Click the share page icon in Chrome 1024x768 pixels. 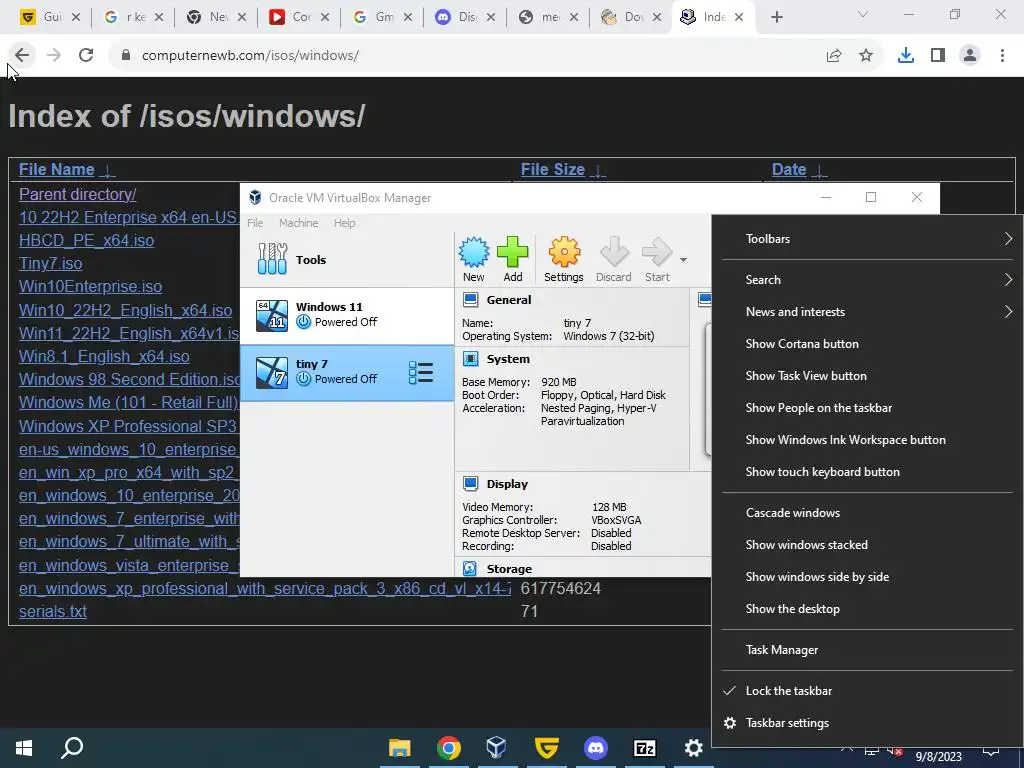[834, 56]
